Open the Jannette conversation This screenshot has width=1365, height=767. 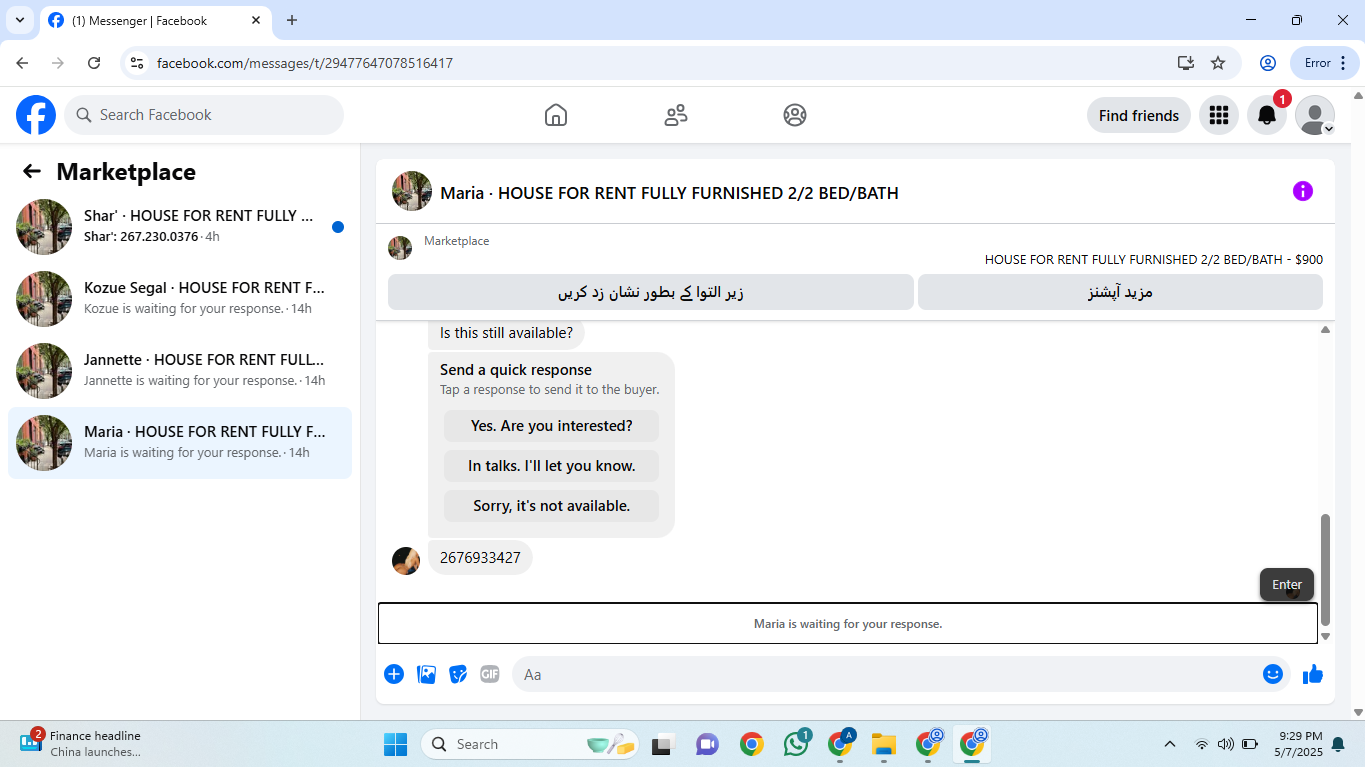pyautogui.click(x=180, y=371)
